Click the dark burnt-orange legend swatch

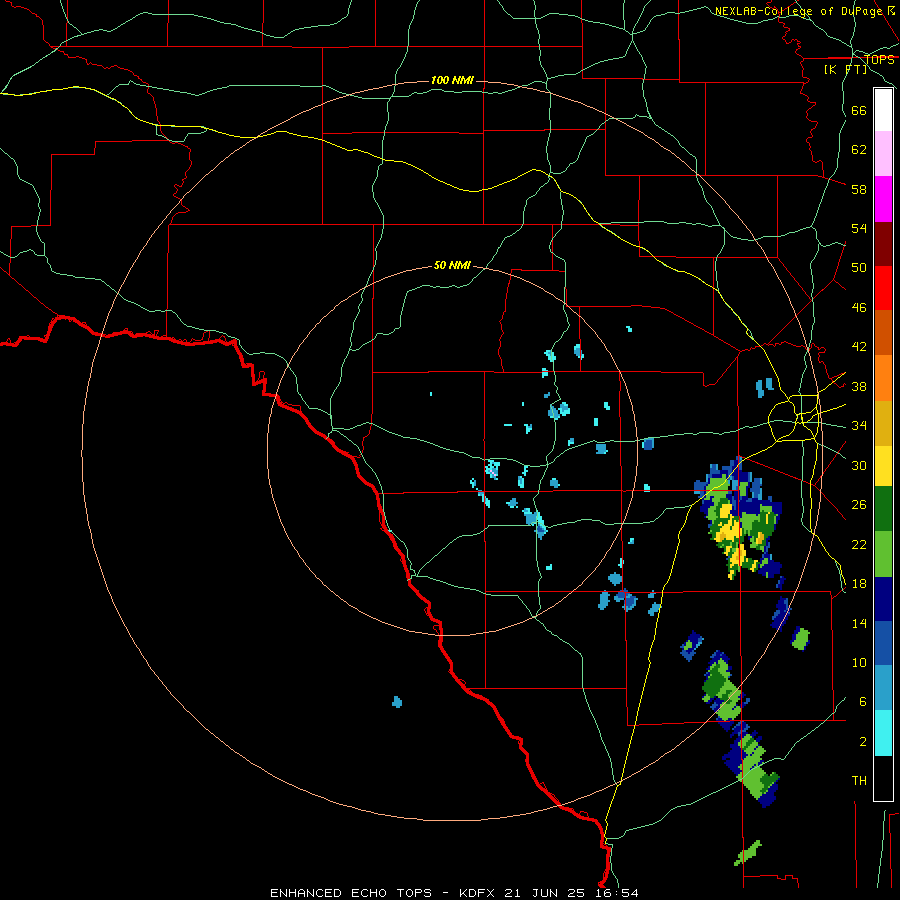(x=883, y=332)
